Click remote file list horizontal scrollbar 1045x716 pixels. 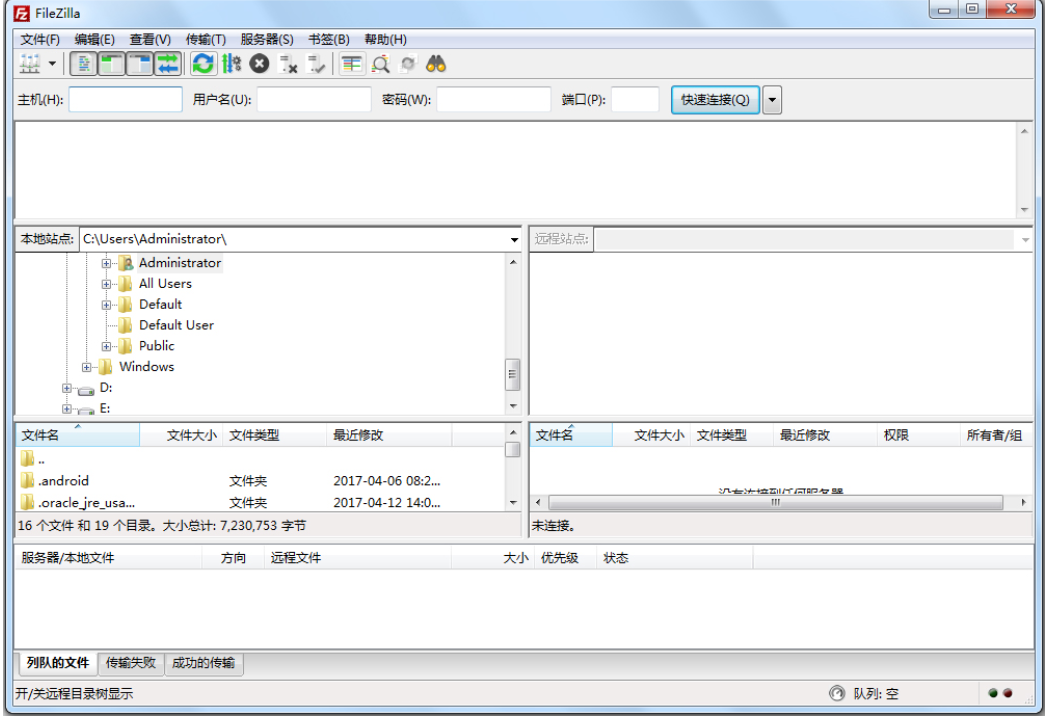point(775,502)
